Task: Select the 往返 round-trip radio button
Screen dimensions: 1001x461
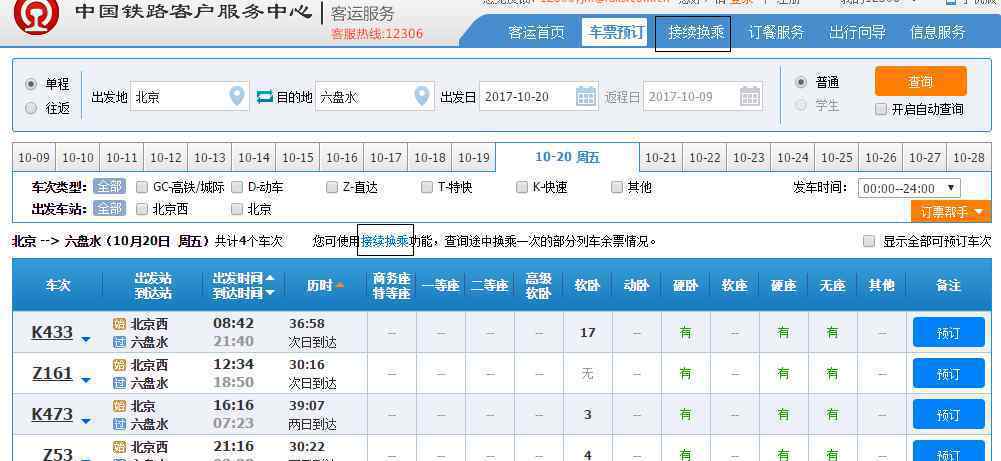Action: tap(31, 109)
